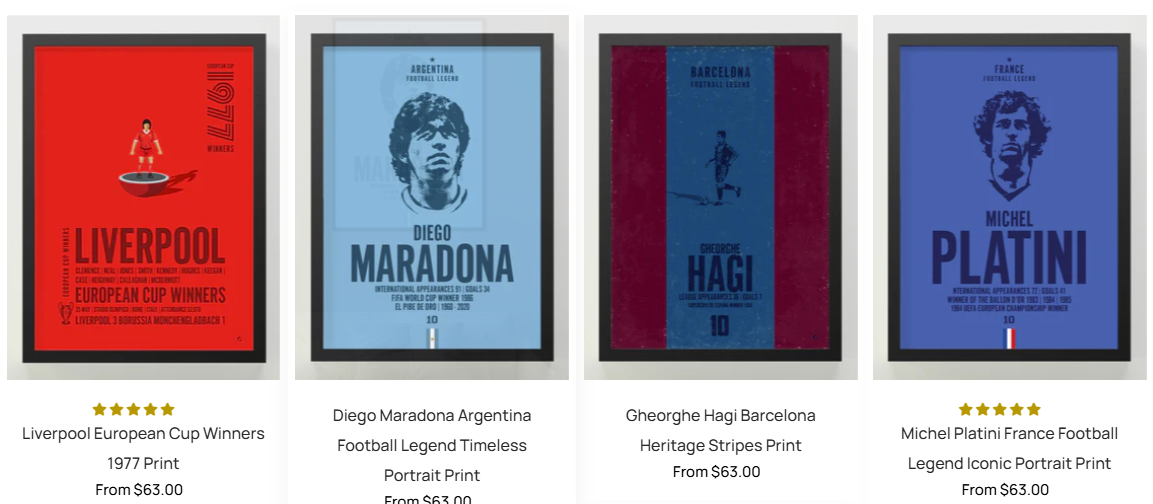Open the Liverpool 1977 red poster image
The height and width of the screenshot is (504, 1153).
(143, 197)
